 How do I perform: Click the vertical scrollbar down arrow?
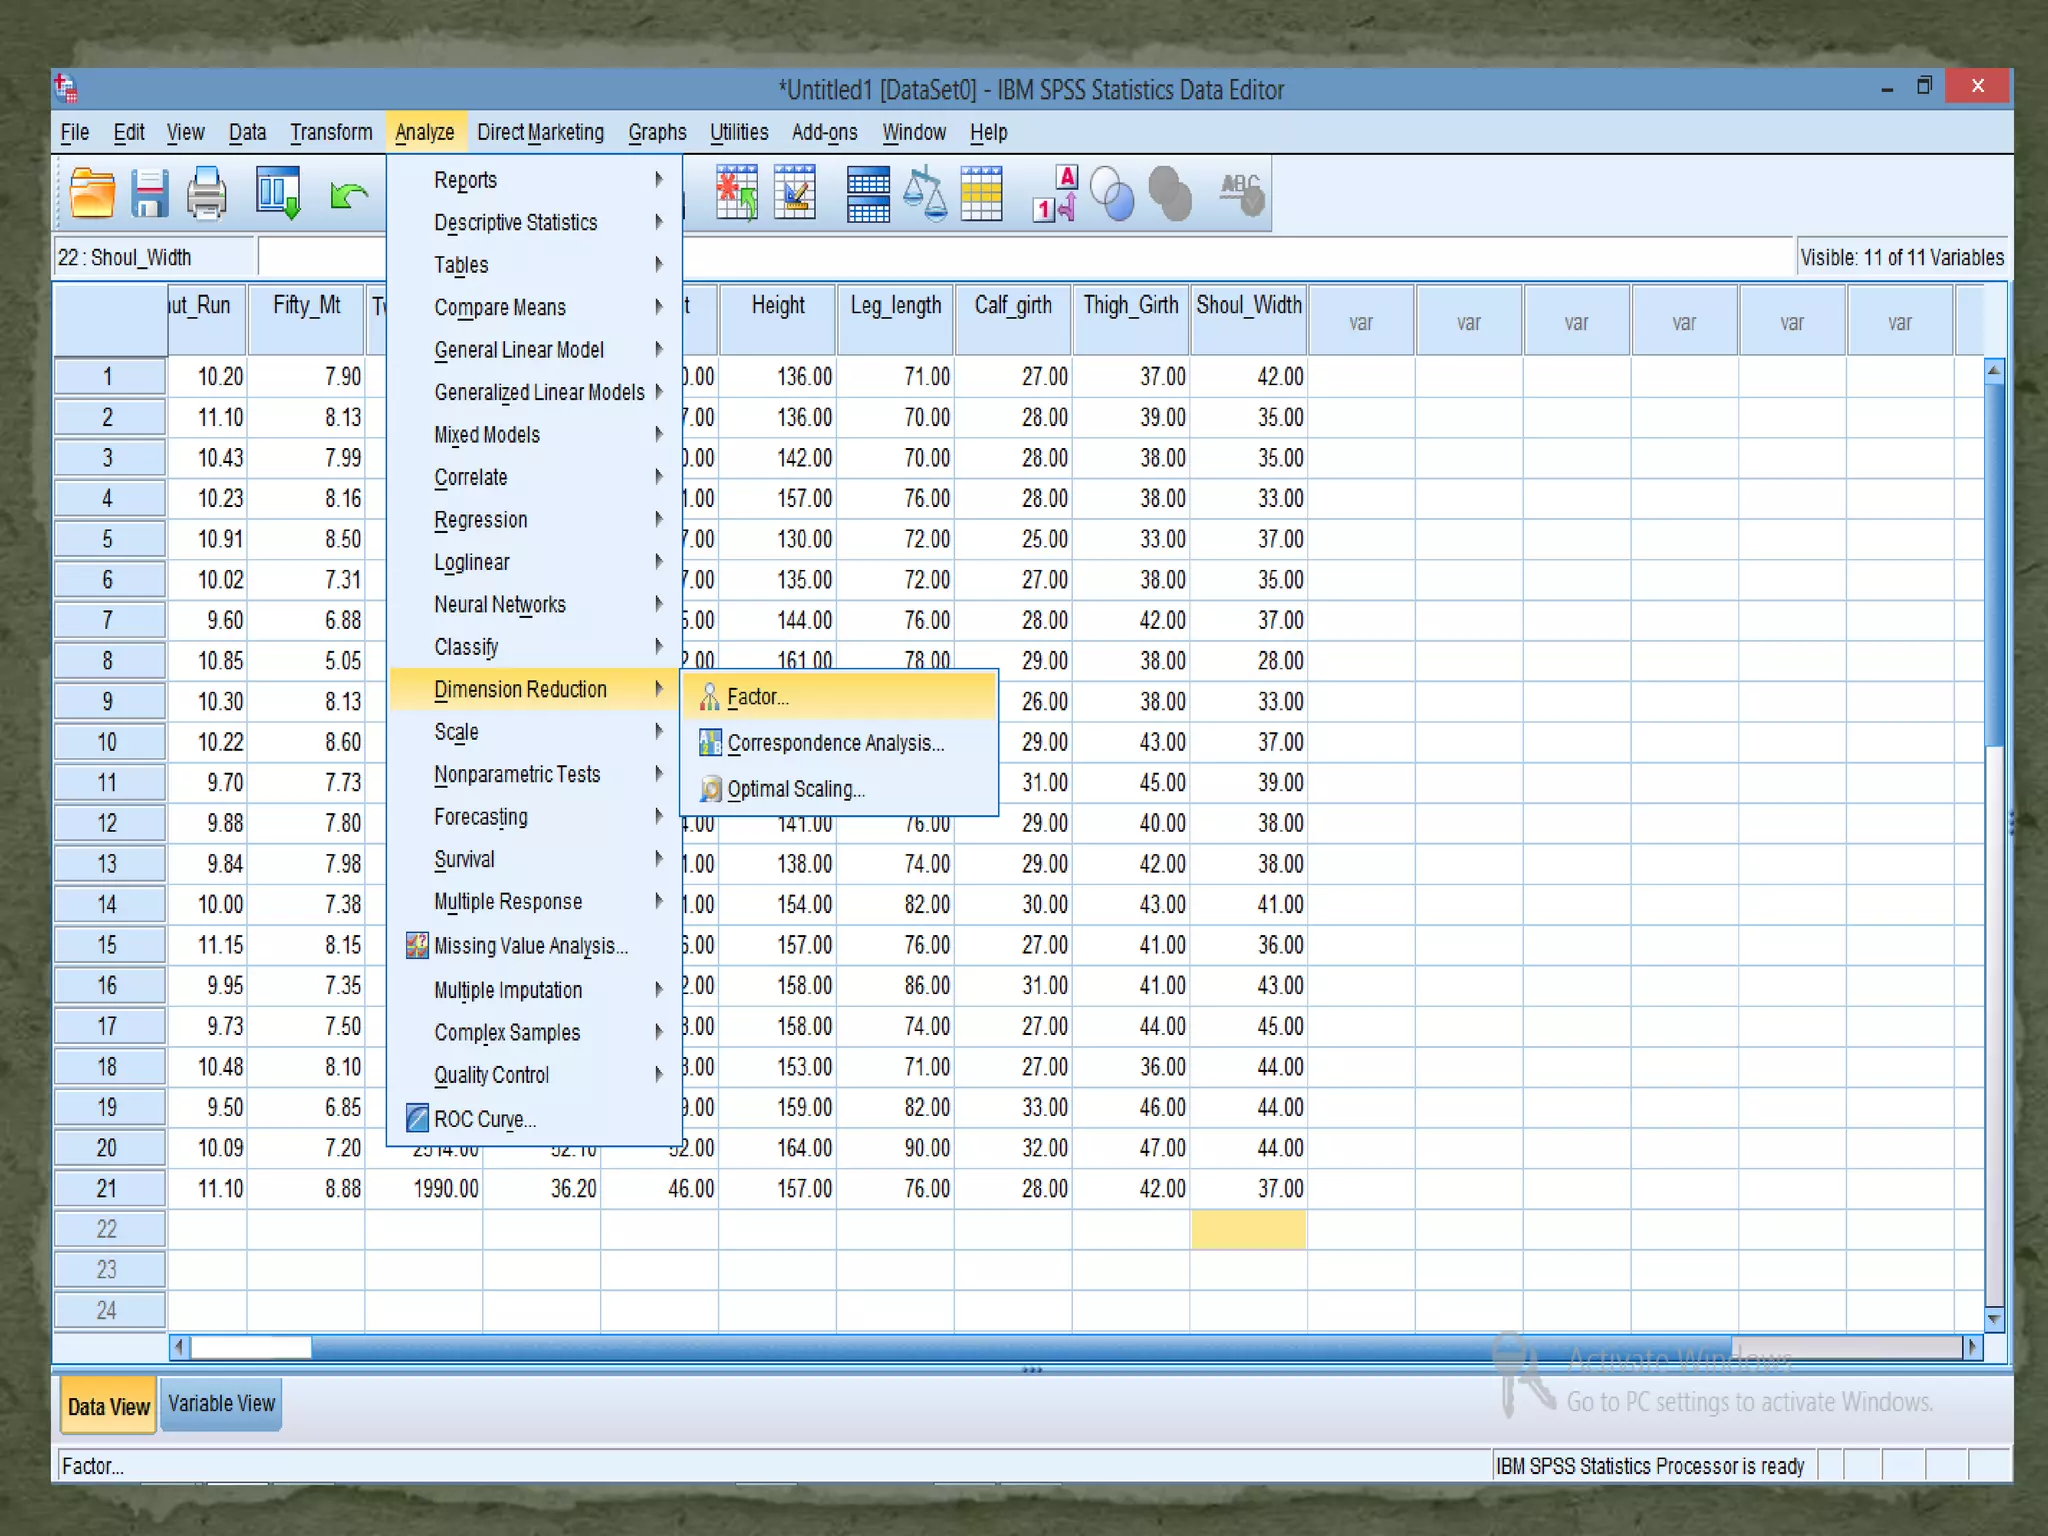pyautogui.click(x=1994, y=1320)
